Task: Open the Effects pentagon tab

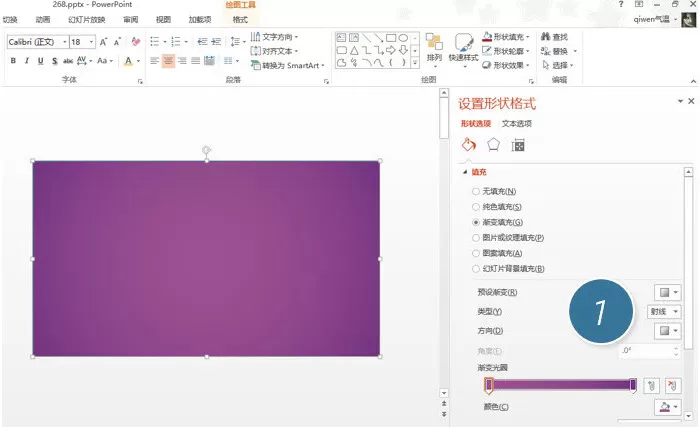Action: tap(493, 145)
